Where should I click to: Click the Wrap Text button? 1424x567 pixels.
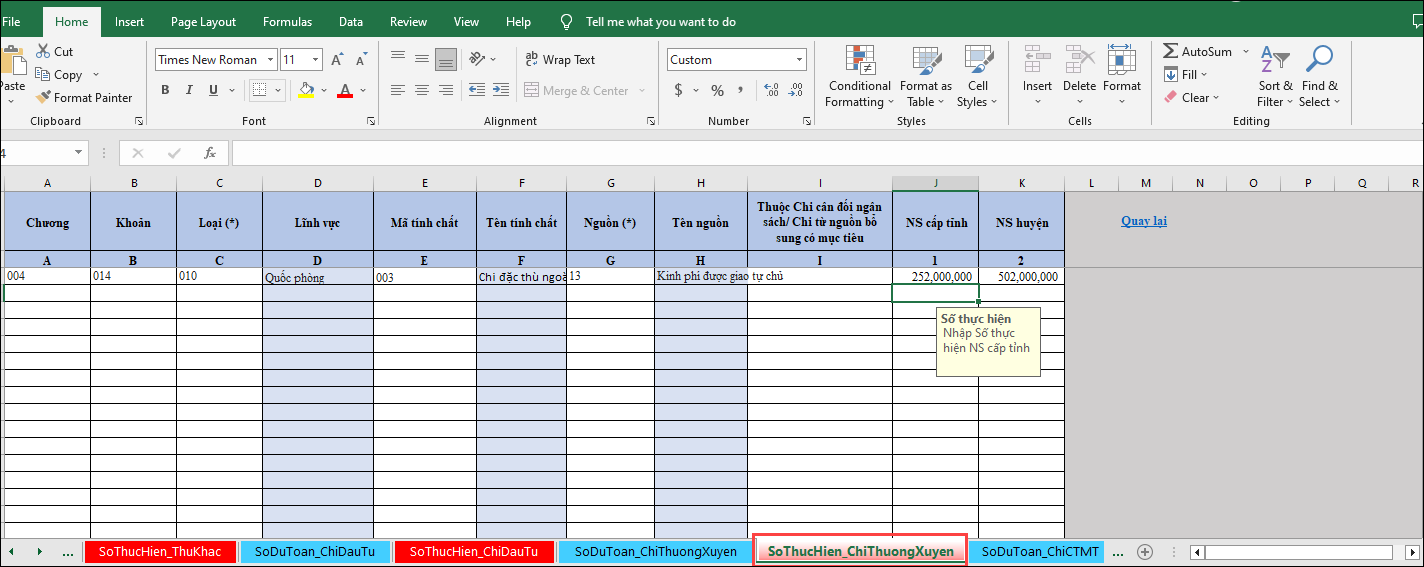[x=559, y=60]
